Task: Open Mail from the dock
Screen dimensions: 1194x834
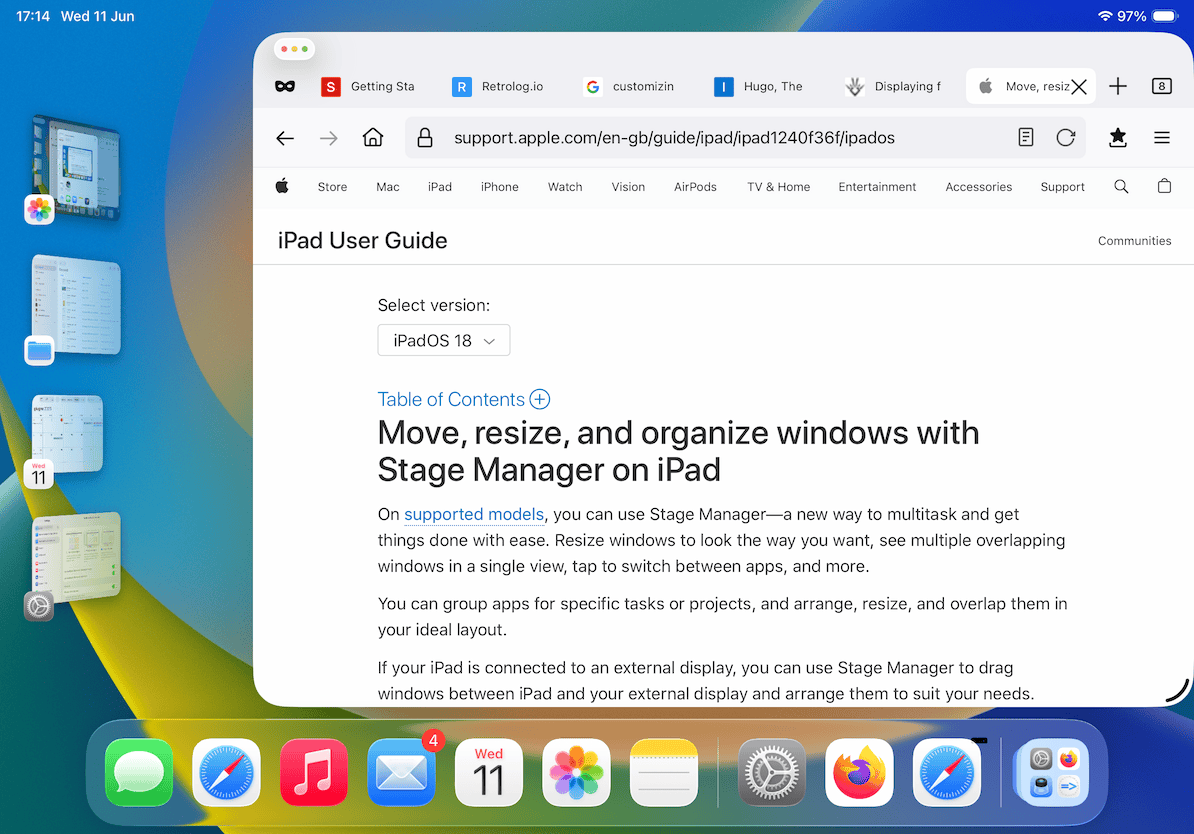Action: click(x=401, y=772)
